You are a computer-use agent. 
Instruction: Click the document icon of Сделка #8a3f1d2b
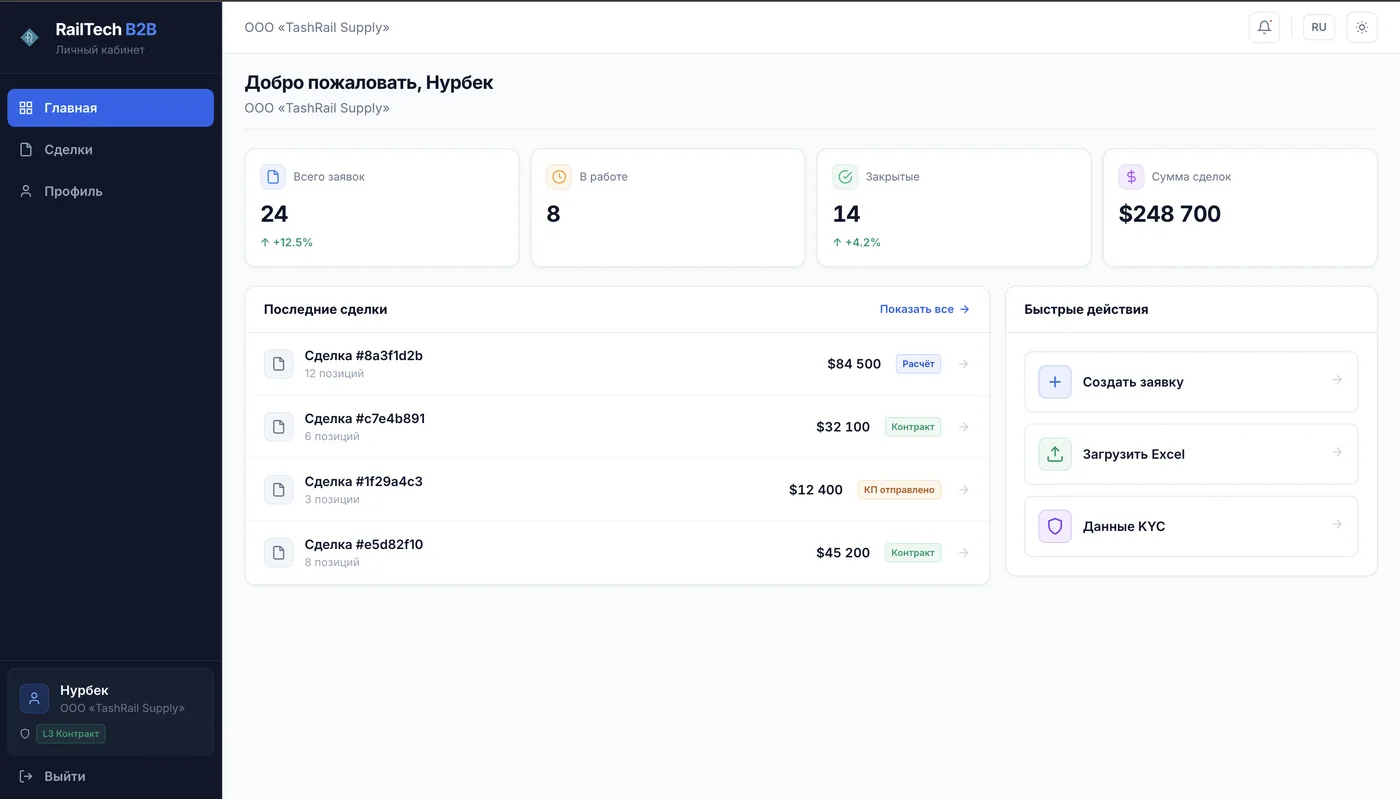[x=278, y=363]
